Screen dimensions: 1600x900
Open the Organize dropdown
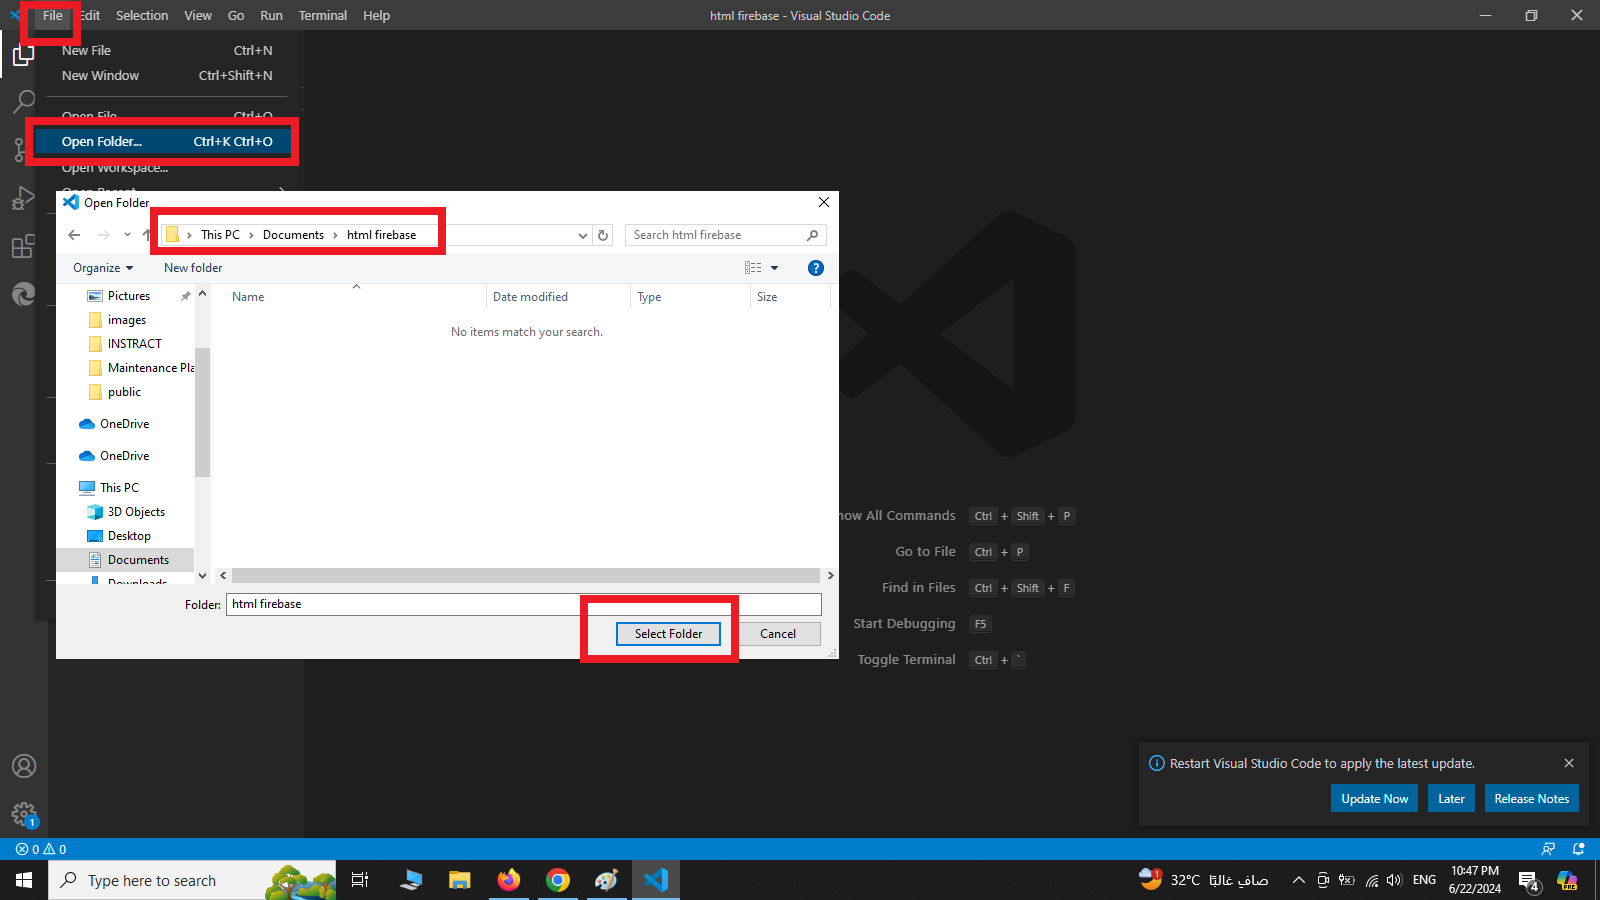101,267
